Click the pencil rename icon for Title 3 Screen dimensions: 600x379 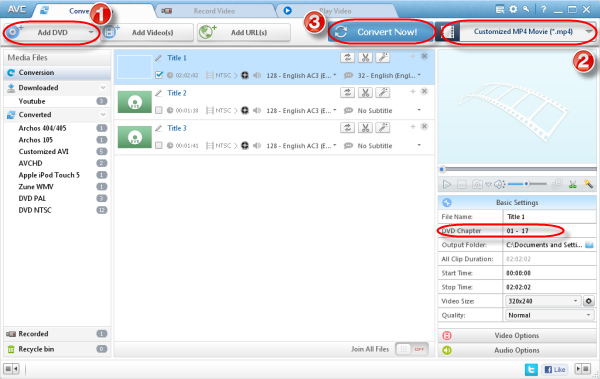click(x=158, y=128)
